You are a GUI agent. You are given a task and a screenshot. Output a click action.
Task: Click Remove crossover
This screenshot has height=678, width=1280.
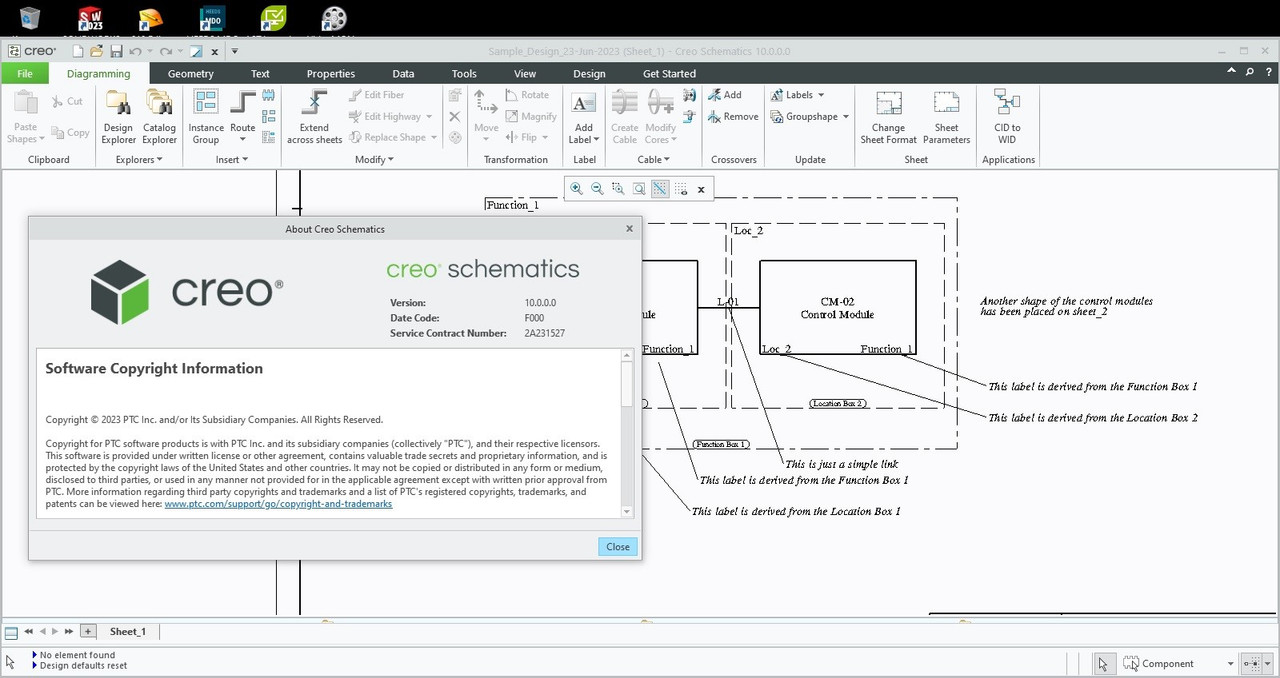[x=733, y=116]
